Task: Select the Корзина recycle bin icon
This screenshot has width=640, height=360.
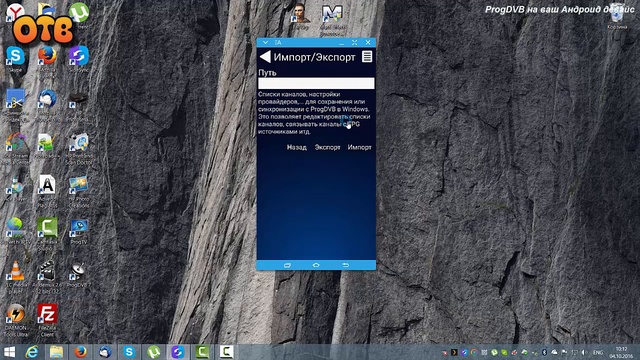Action: pos(617,16)
